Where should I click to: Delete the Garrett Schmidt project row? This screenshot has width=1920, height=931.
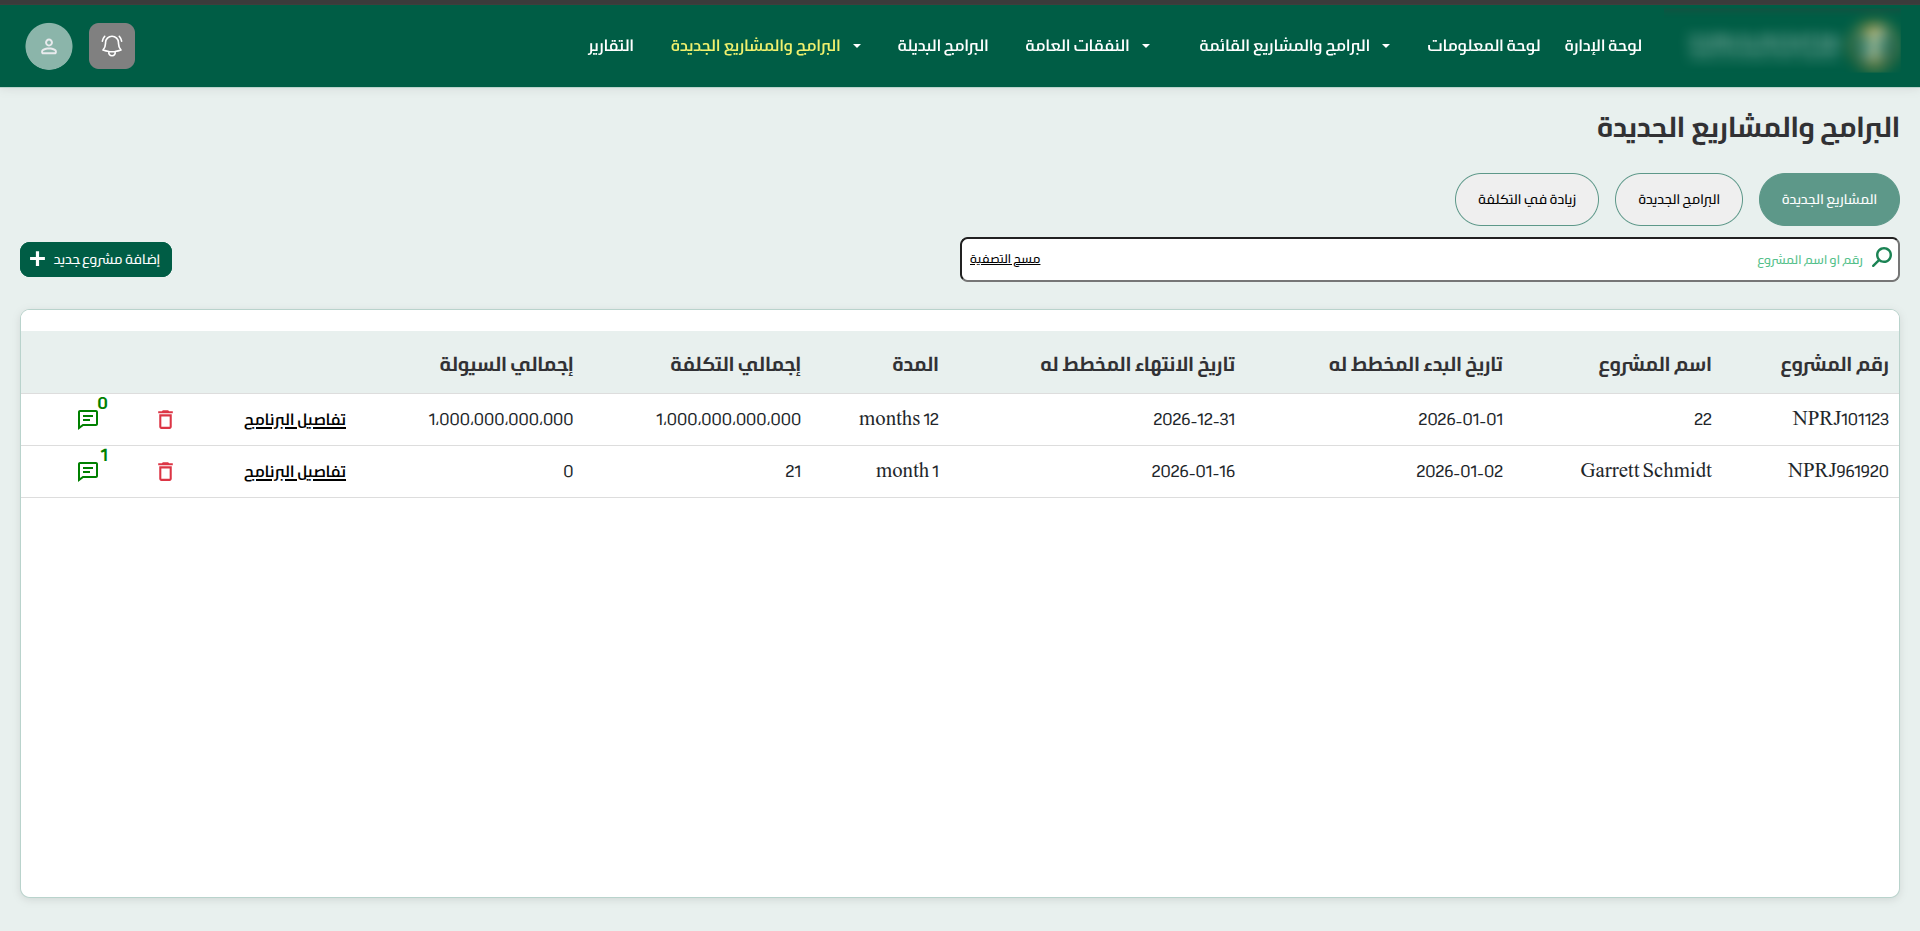coord(166,472)
